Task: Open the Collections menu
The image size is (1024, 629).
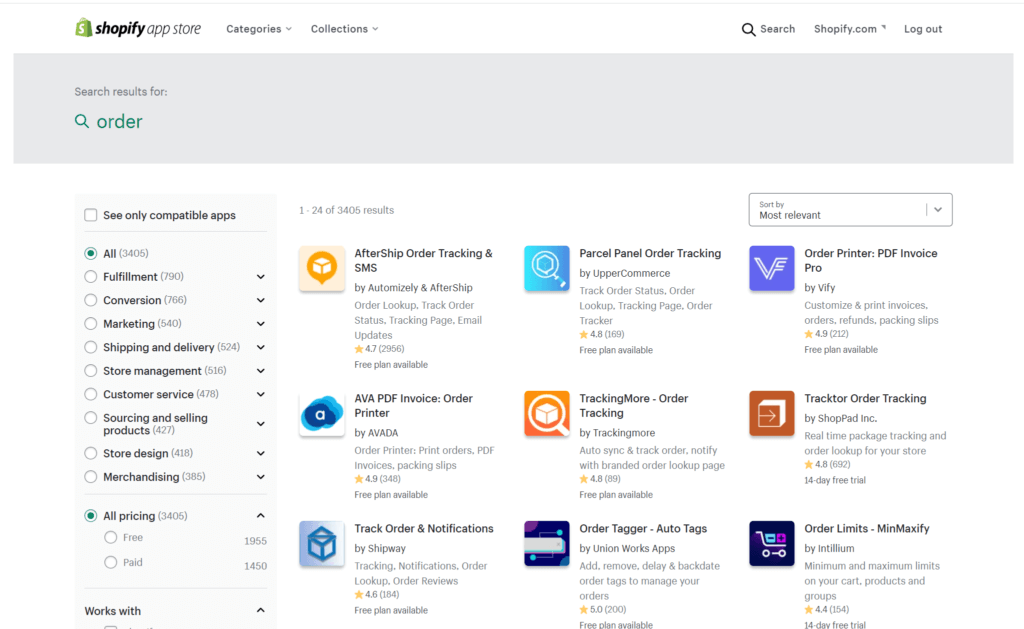Action: pyautogui.click(x=344, y=29)
